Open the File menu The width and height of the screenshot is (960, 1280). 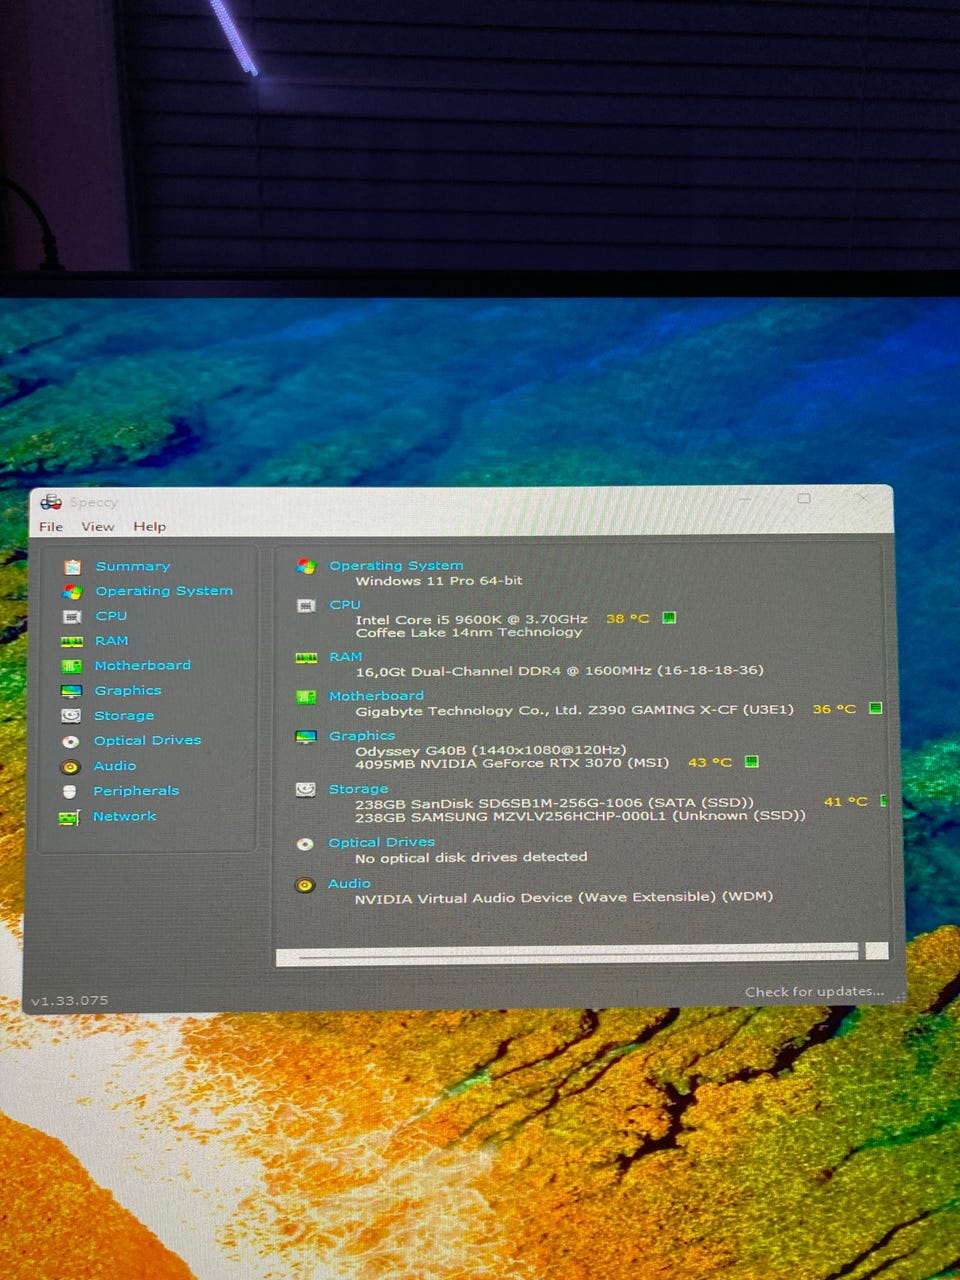pyautogui.click(x=51, y=527)
